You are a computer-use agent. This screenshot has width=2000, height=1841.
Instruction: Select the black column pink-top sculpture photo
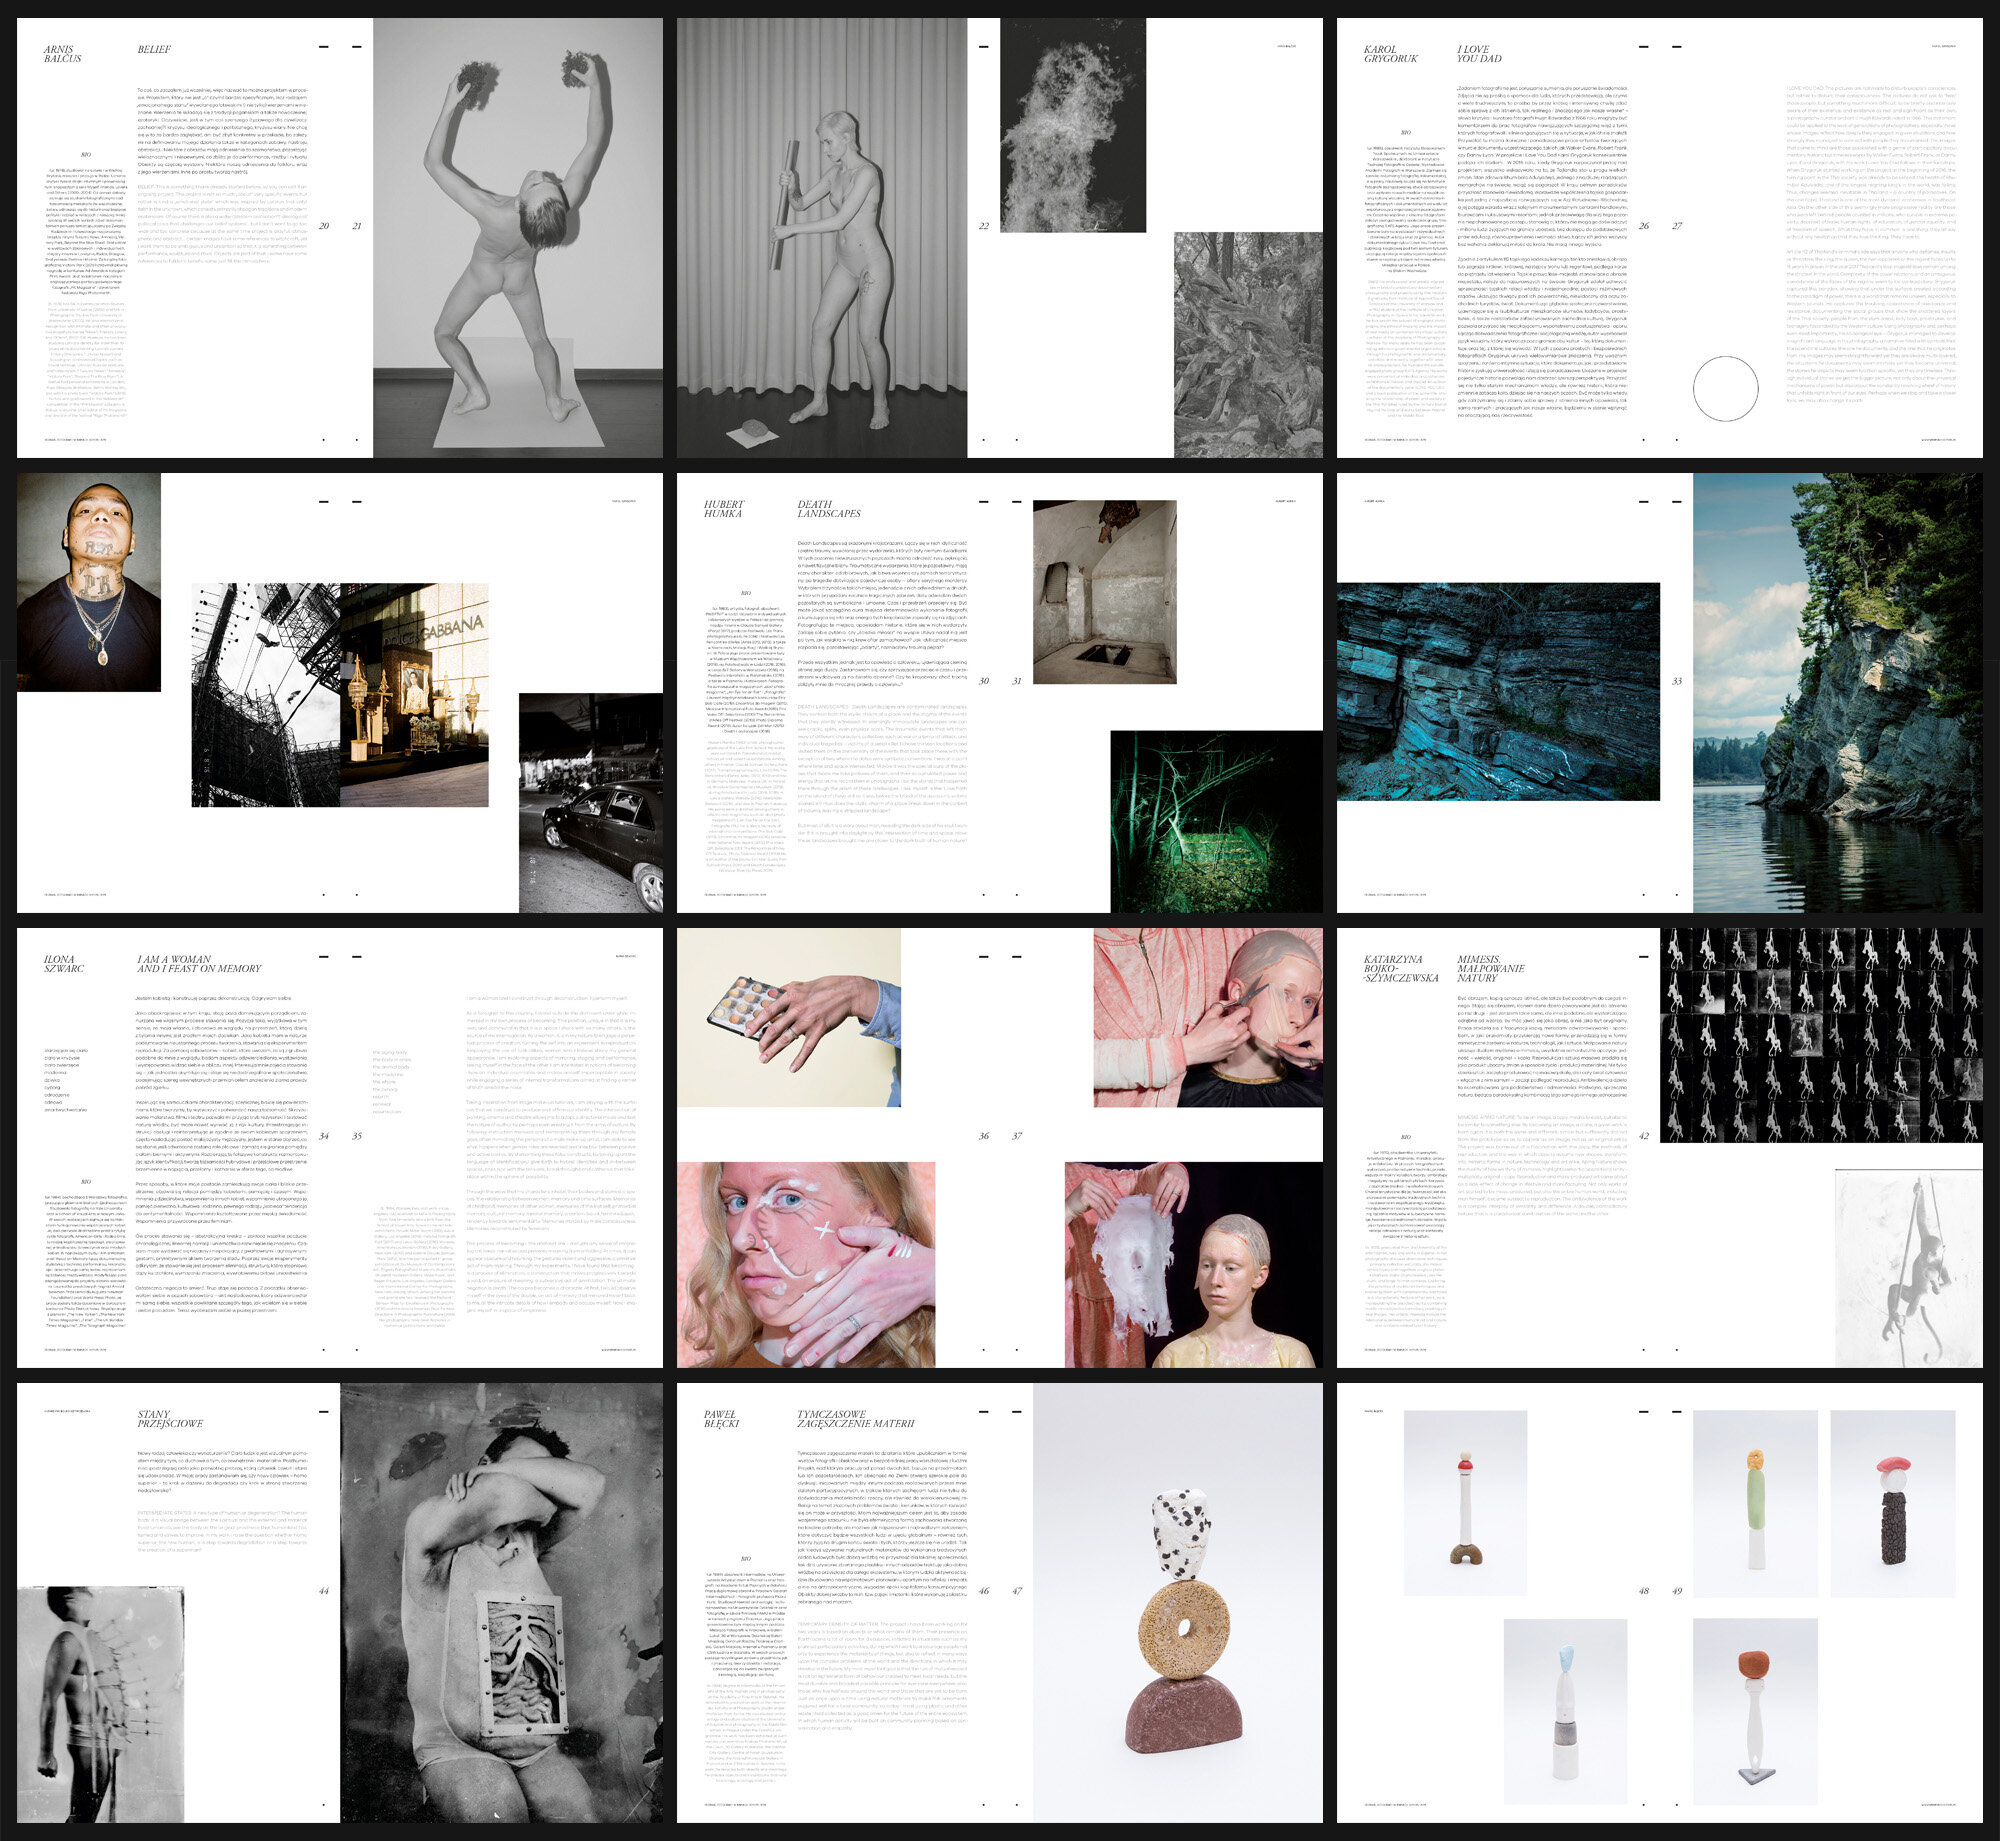pos(1892,1503)
